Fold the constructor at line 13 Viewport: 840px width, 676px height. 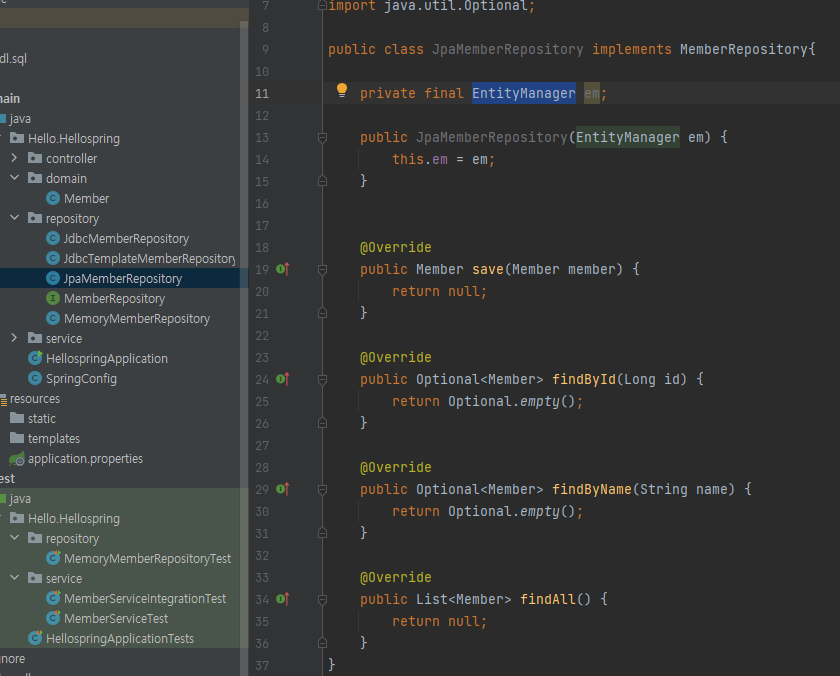[322, 138]
